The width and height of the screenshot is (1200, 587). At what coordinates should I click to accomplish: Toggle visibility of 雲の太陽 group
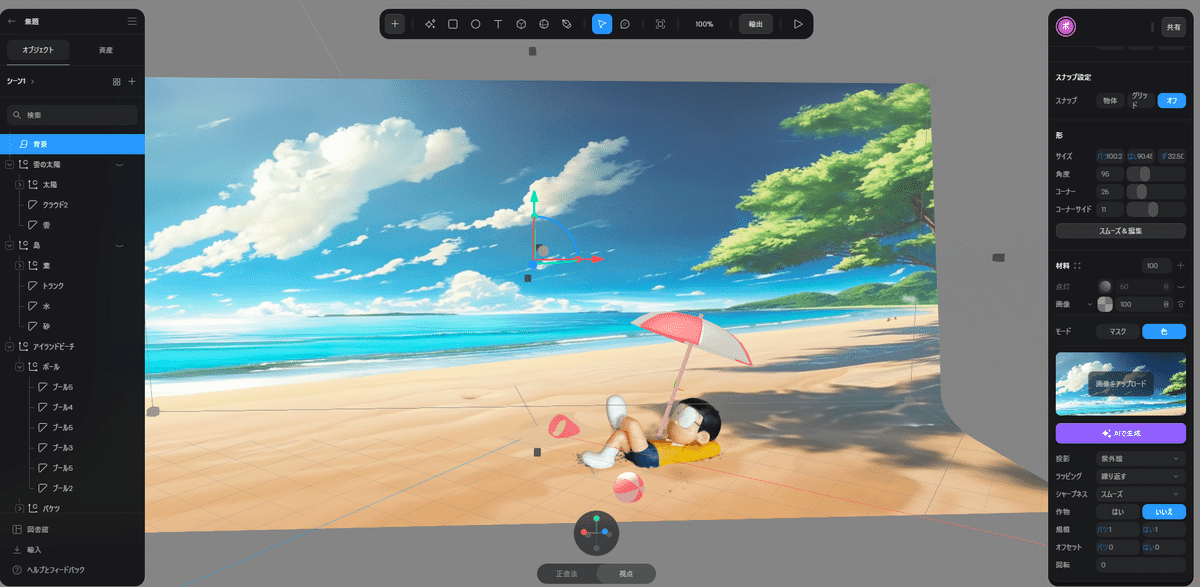click(x=119, y=163)
